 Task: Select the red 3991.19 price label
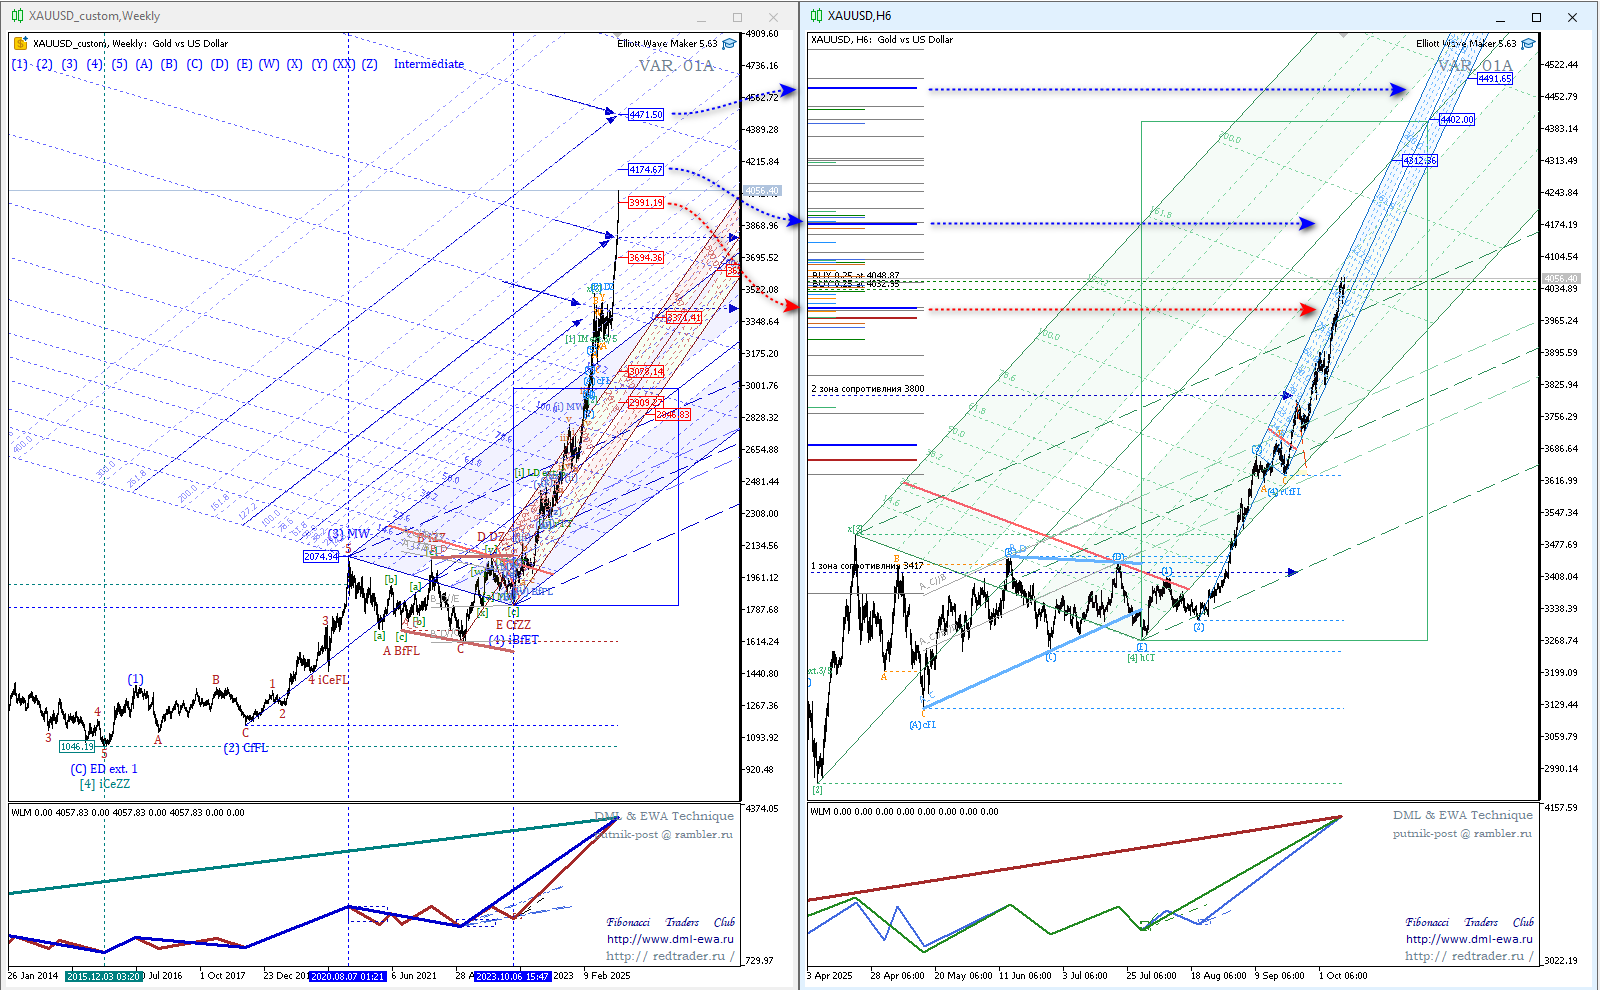click(646, 203)
